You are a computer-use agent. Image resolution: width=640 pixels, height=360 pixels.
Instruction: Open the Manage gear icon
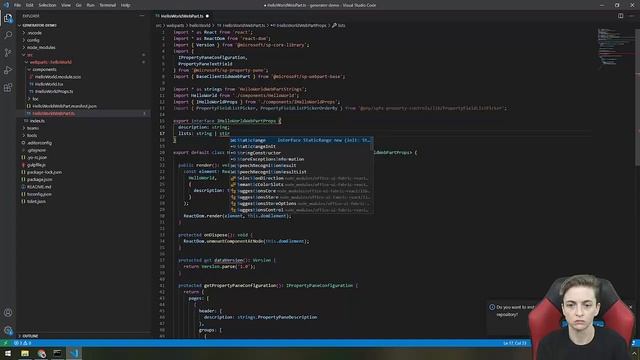8,330
